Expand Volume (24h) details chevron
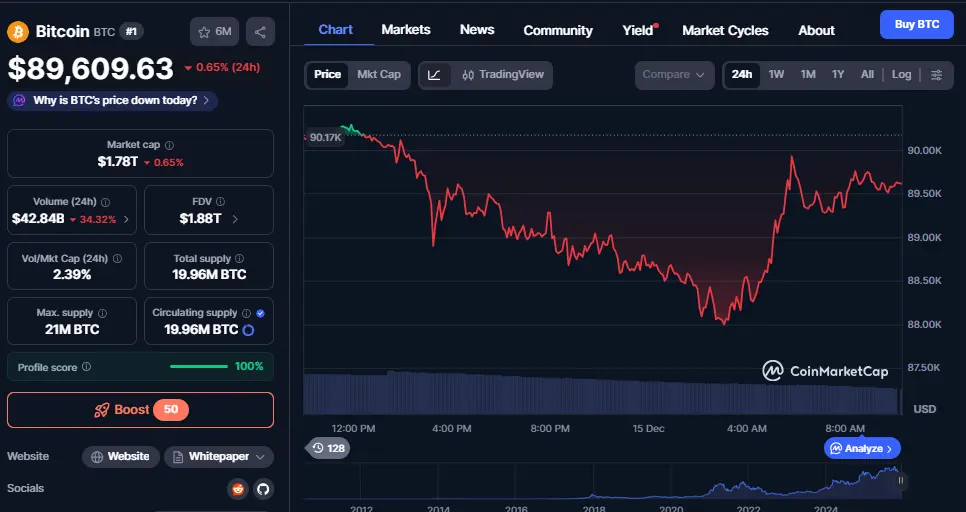Viewport: 966px width, 512px height. point(127,219)
